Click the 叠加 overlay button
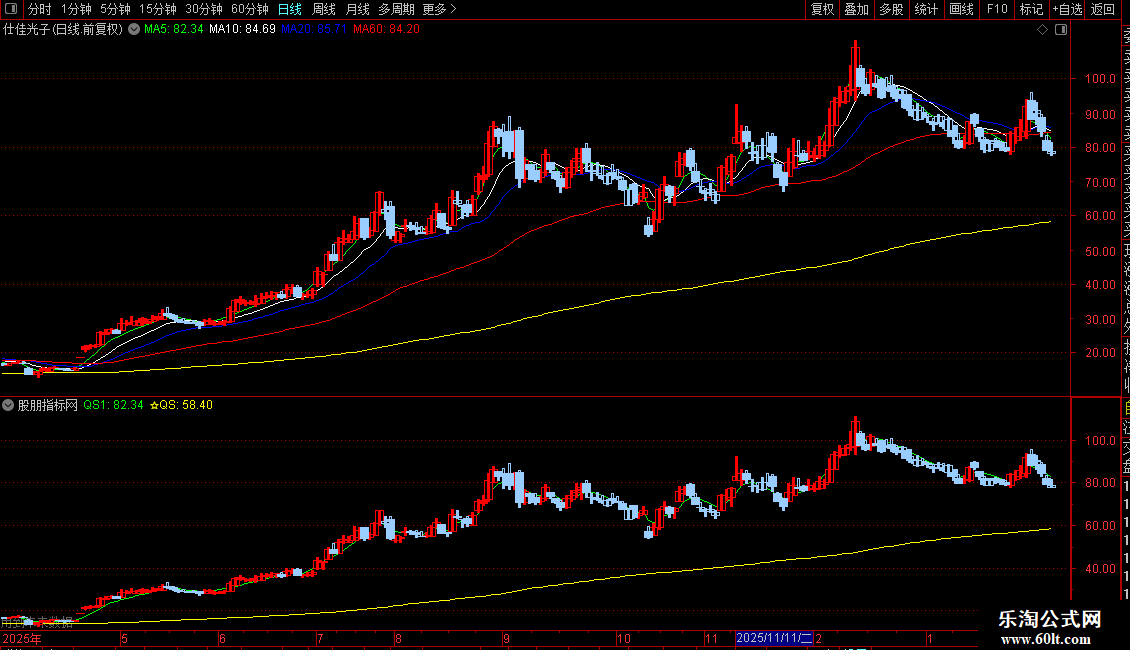1130x650 pixels. pos(857,9)
